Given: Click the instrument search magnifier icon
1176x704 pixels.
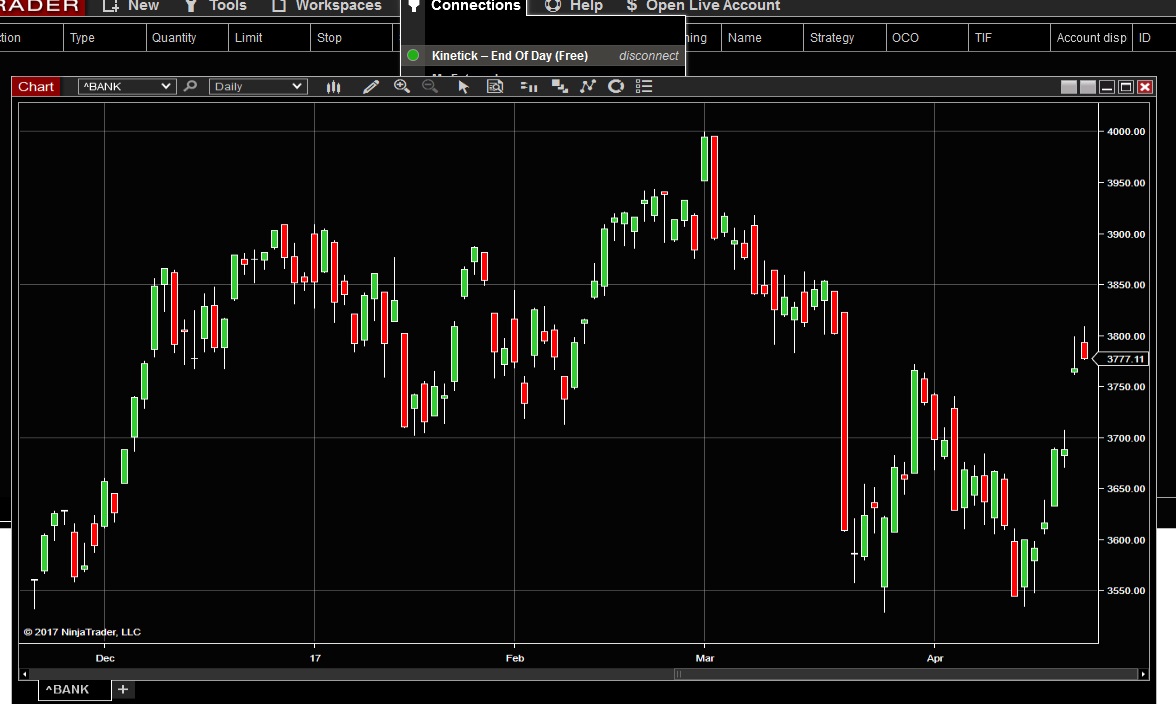Looking at the screenshot, I should [x=190, y=86].
